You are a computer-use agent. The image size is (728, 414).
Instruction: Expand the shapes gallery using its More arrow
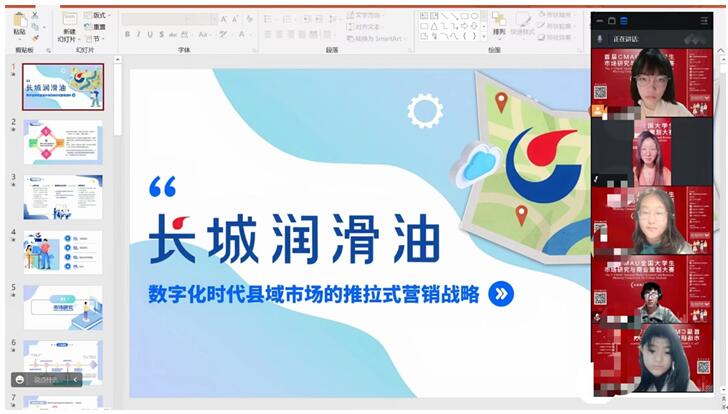click(483, 36)
